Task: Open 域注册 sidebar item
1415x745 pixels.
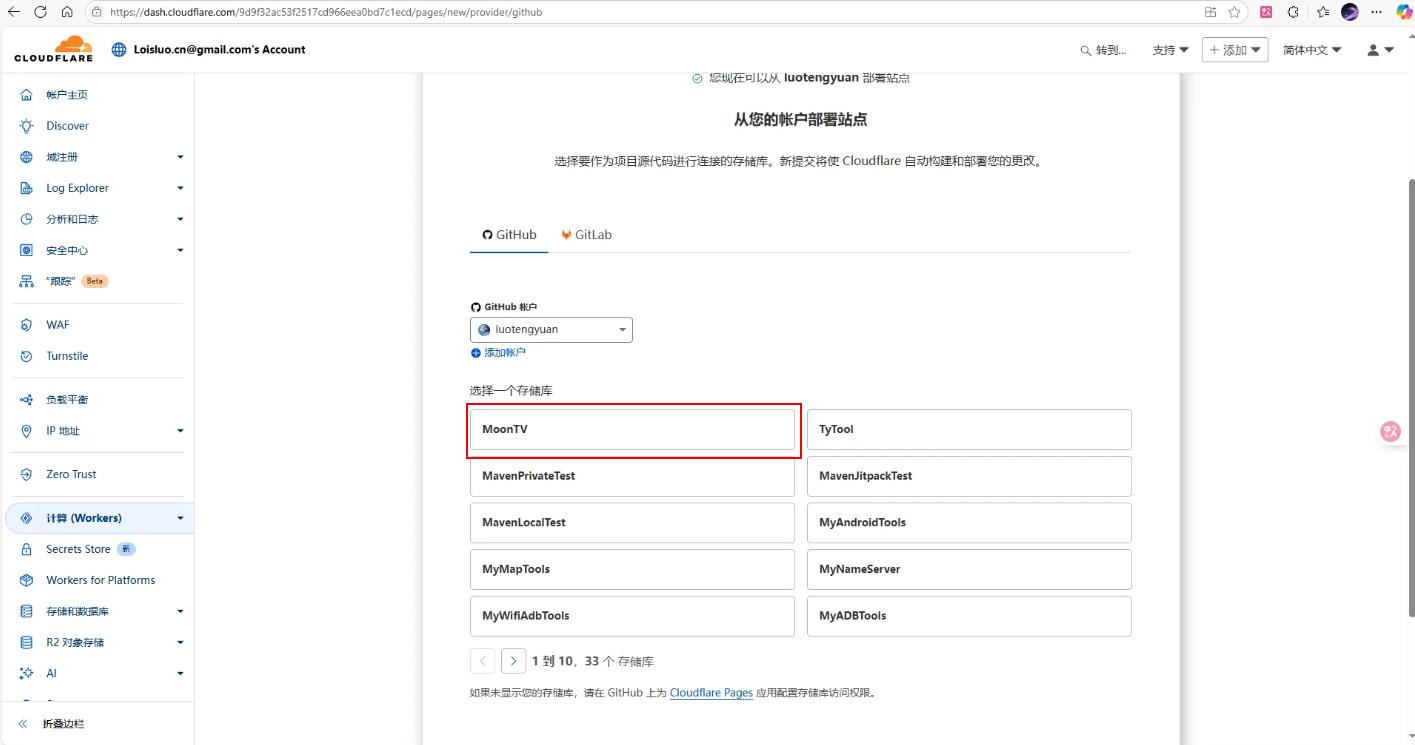Action: (x=97, y=157)
